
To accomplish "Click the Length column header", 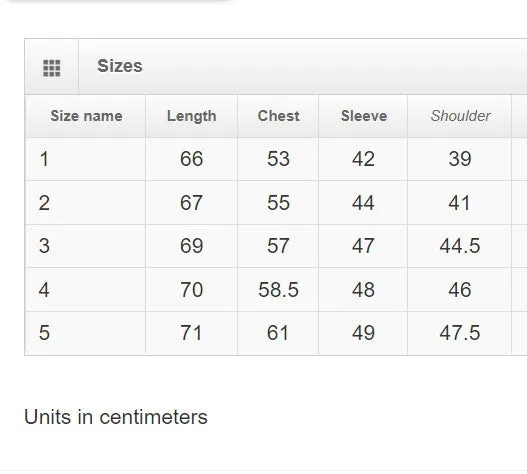I will 192,116.
